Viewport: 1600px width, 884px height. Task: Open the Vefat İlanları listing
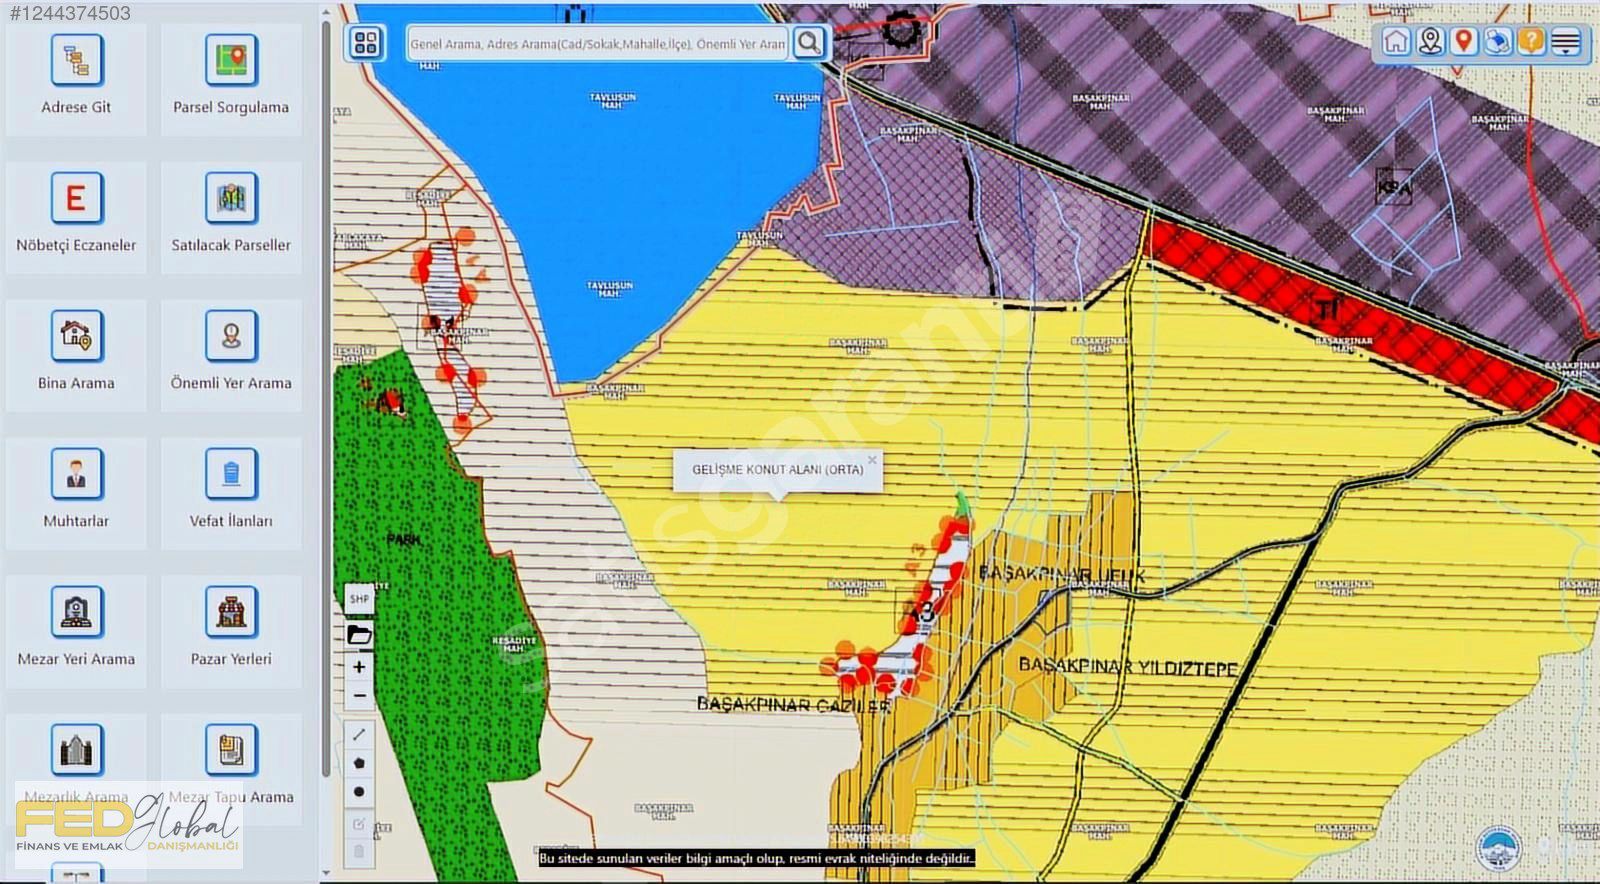231,475
